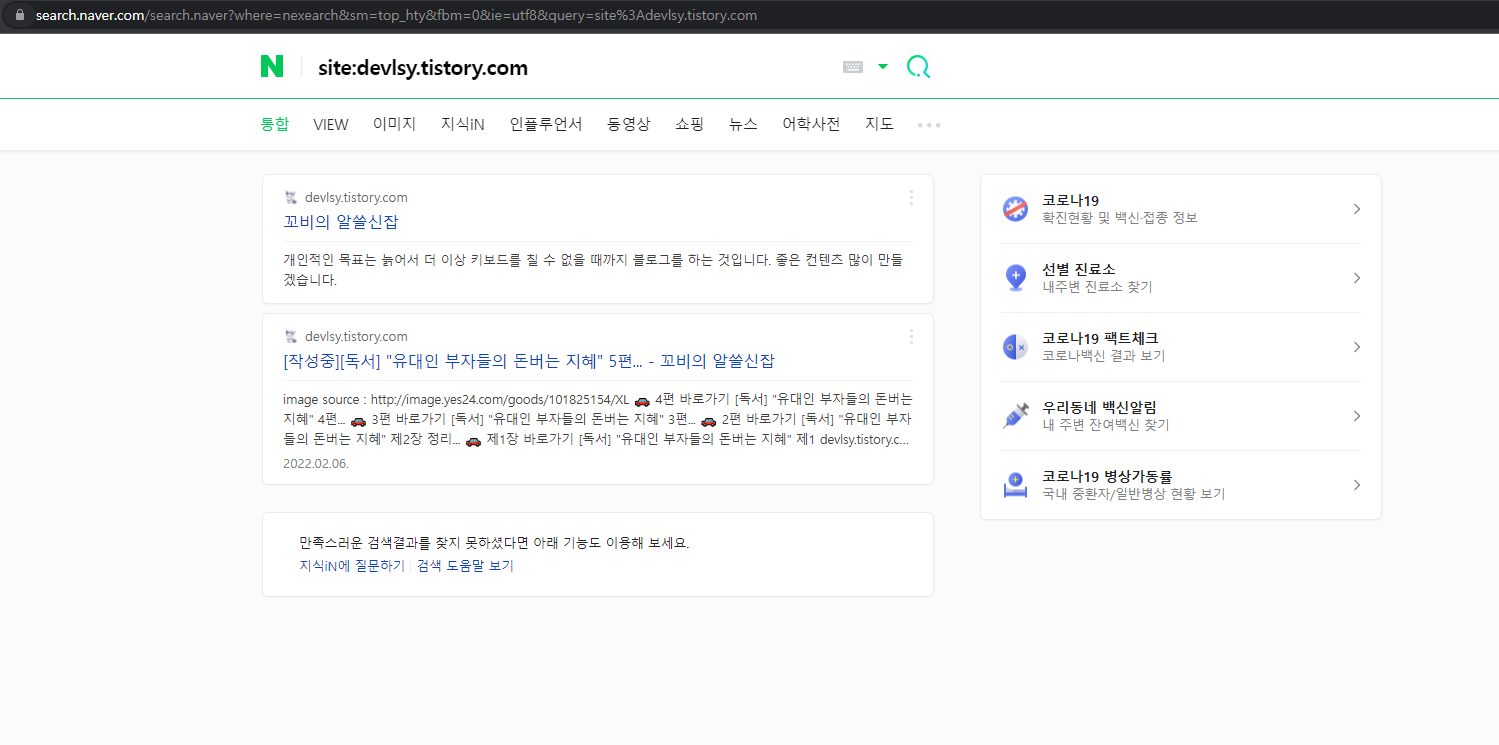Click the blog description starting 개인적인 목표는
This screenshot has height=745, width=1499.
point(593,270)
